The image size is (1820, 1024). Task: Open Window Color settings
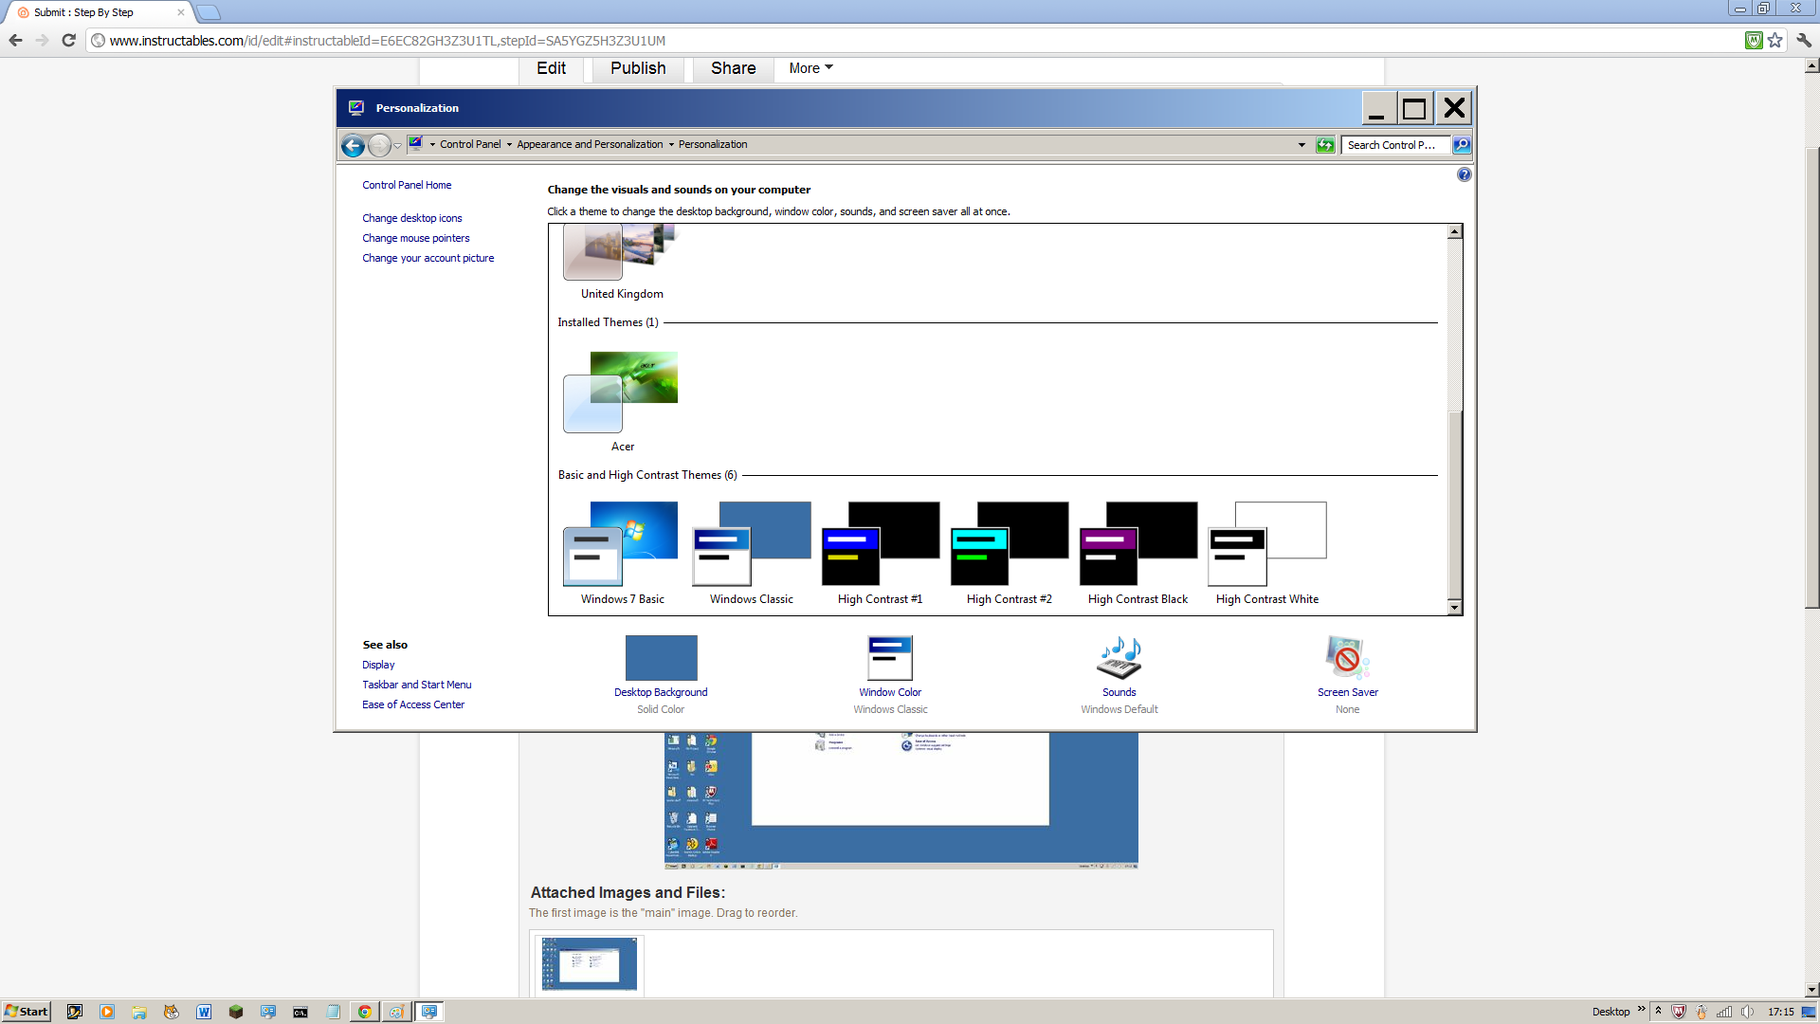[889, 670]
